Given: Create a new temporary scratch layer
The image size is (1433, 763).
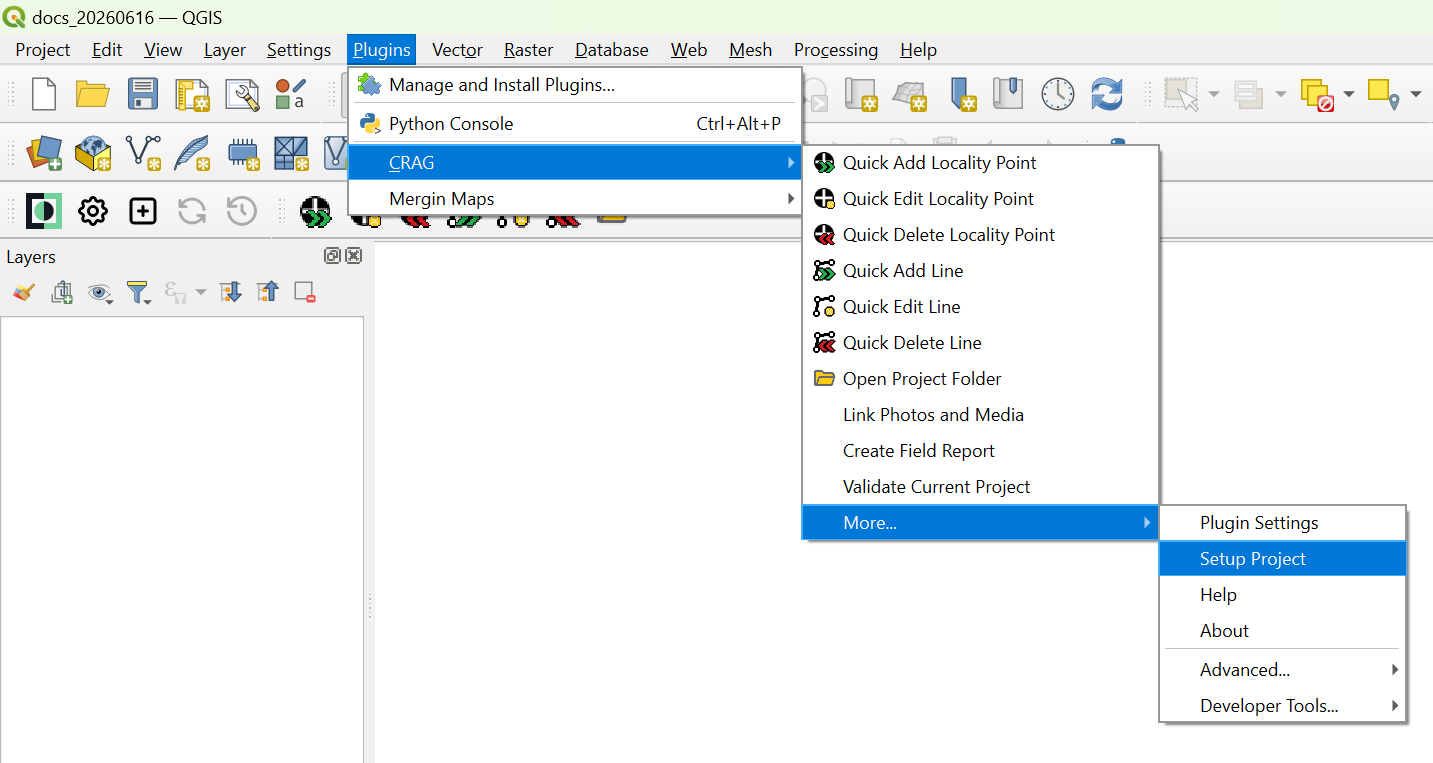Looking at the screenshot, I should click(242, 152).
